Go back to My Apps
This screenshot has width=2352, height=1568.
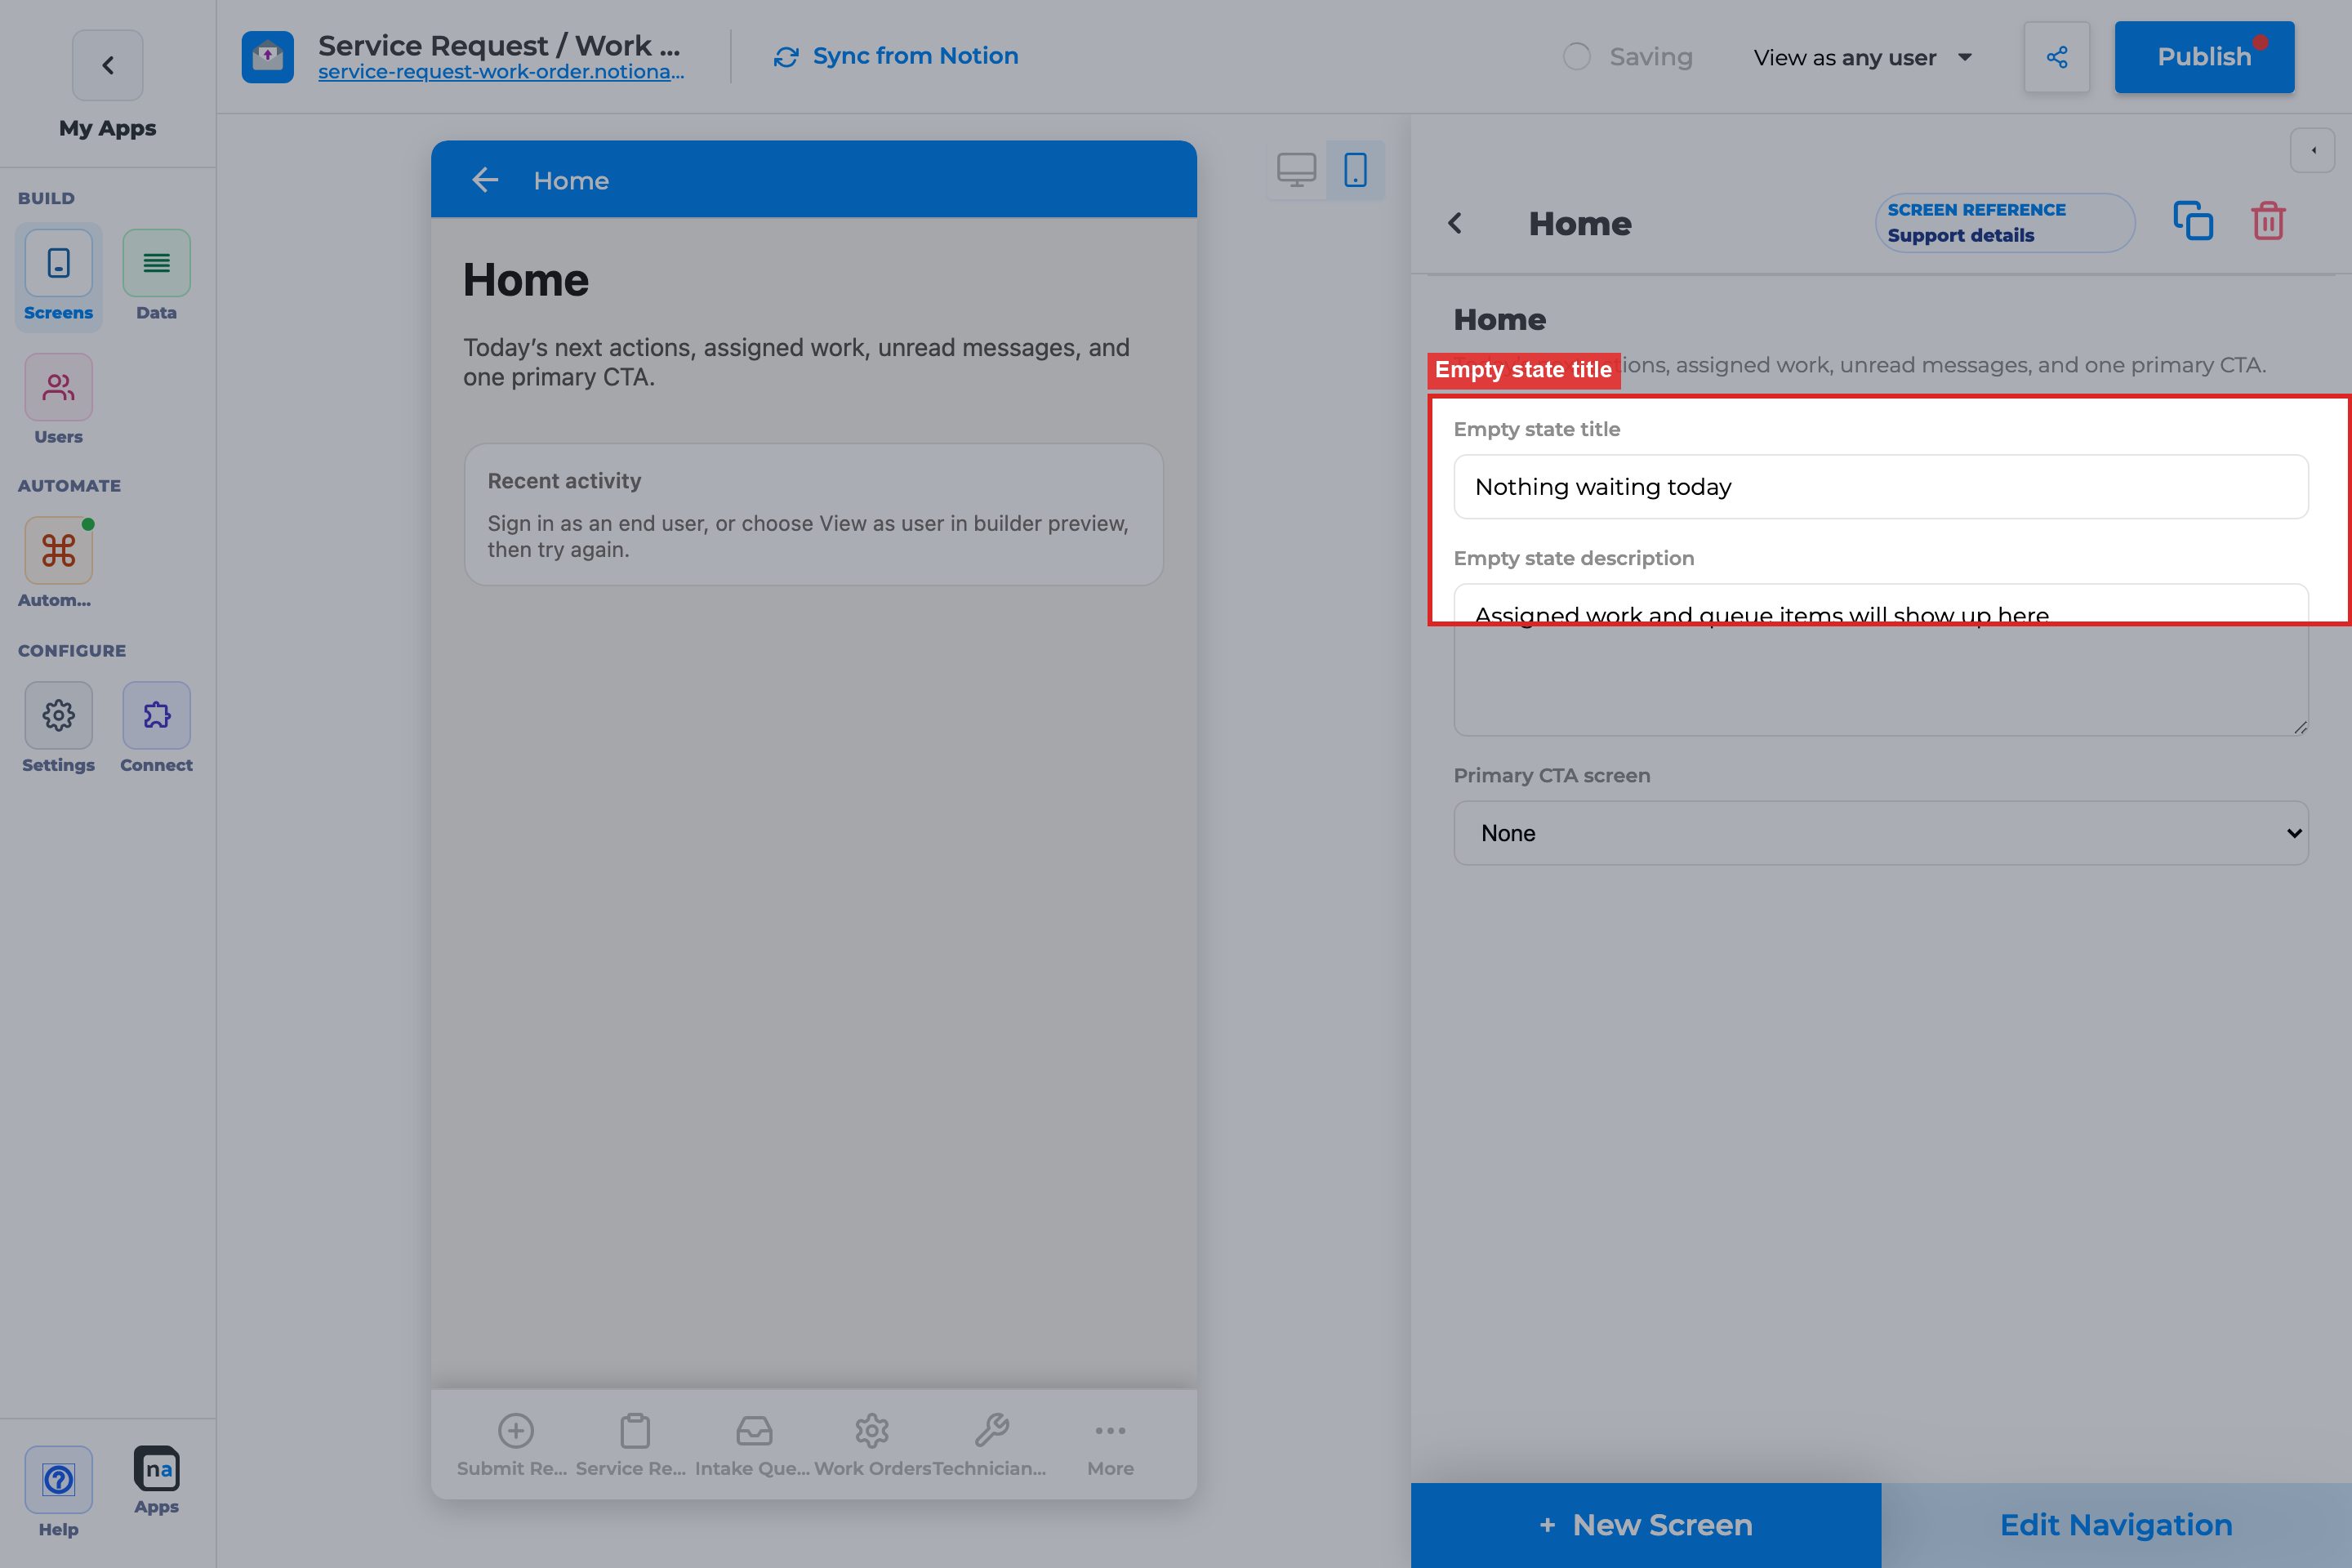pyautogui.click(x=107, y=65)
